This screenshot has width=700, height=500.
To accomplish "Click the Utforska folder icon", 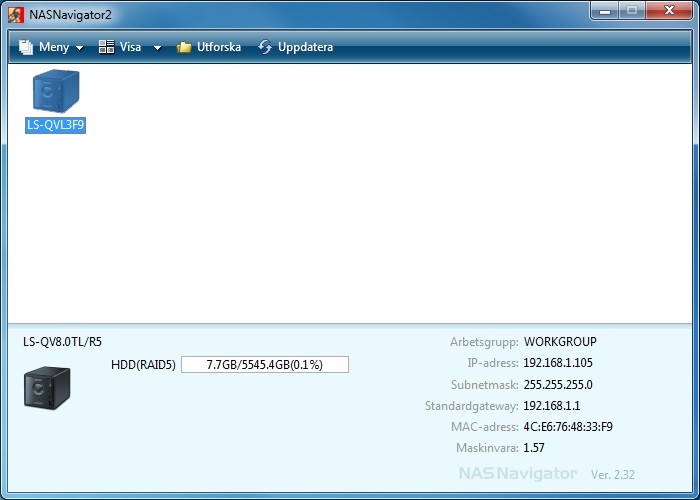I will [184, 47].
